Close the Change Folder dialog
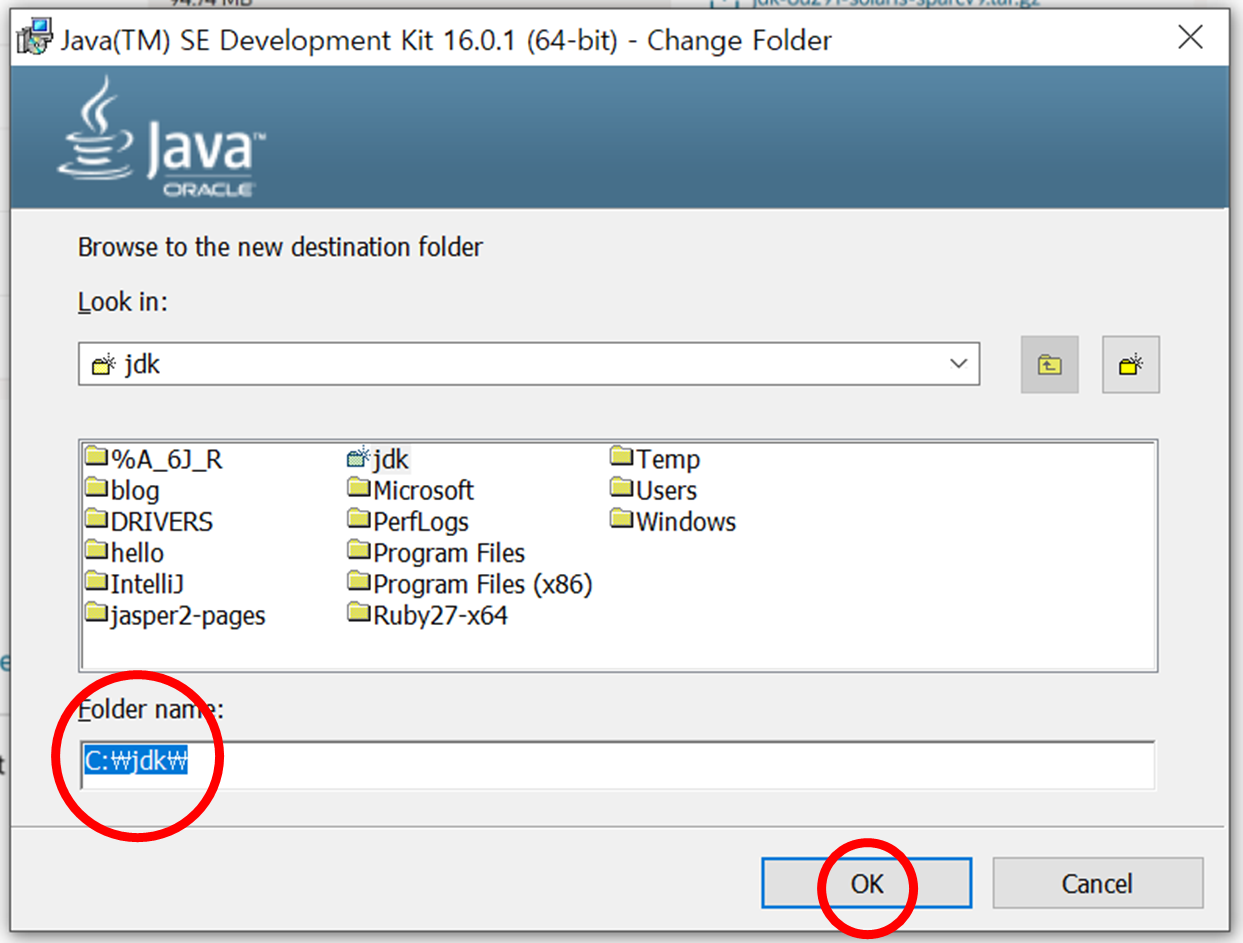Viewport: 1243px width, 943px height. point(1190,38)
